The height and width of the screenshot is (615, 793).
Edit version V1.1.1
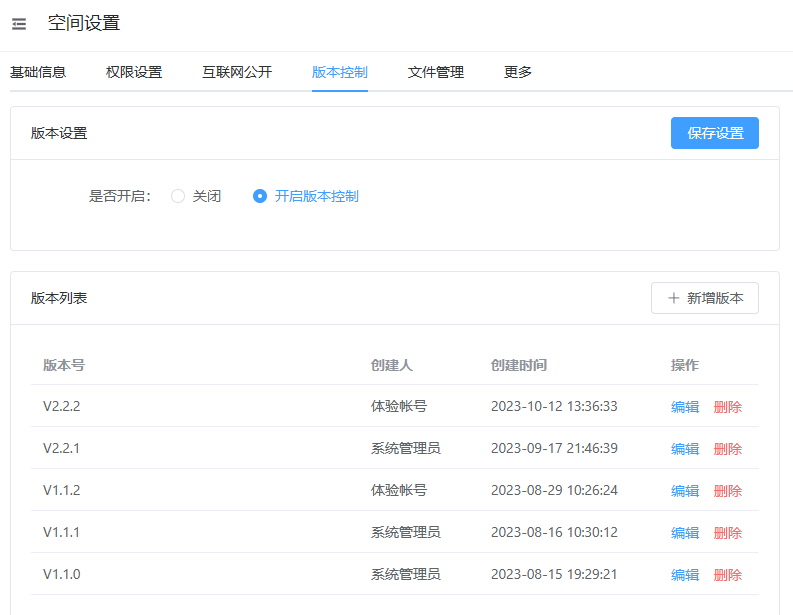click(x=685, y=533)
